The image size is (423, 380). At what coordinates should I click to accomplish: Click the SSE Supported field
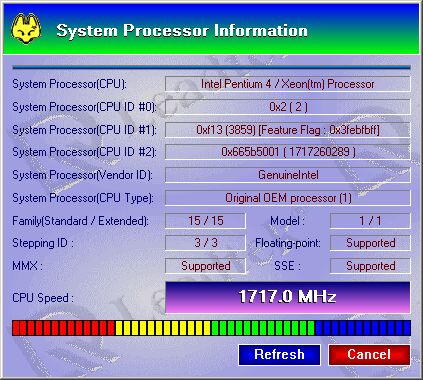tap(370, 266)
